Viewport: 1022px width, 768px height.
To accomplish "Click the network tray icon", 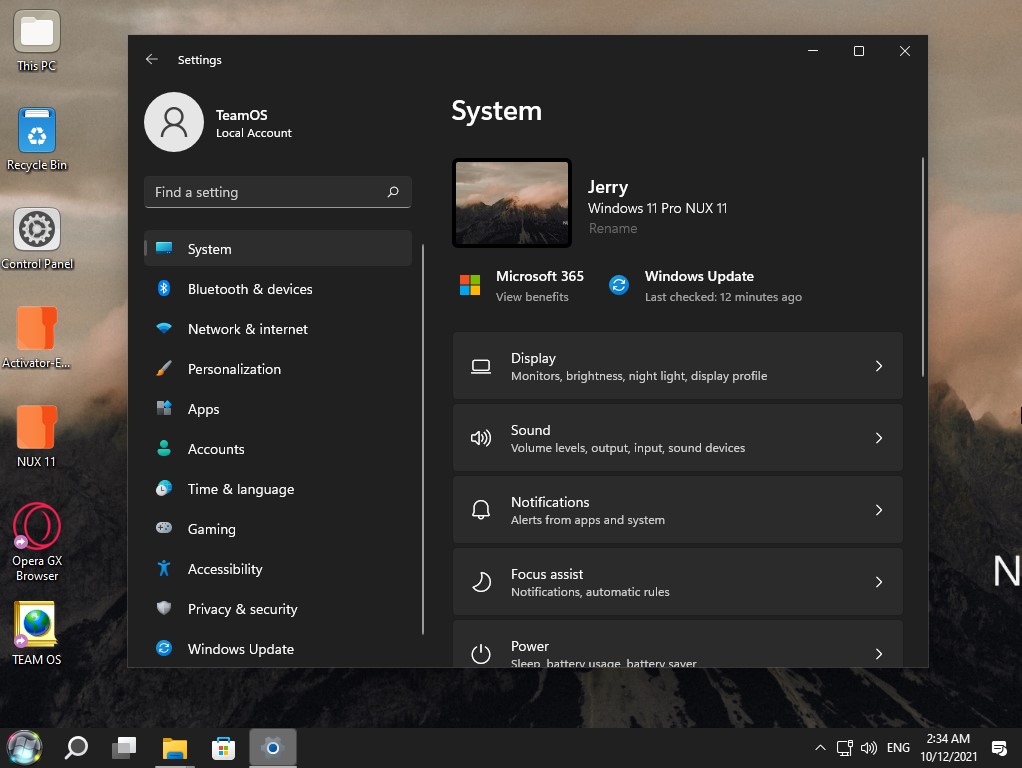I will (845, 748).
